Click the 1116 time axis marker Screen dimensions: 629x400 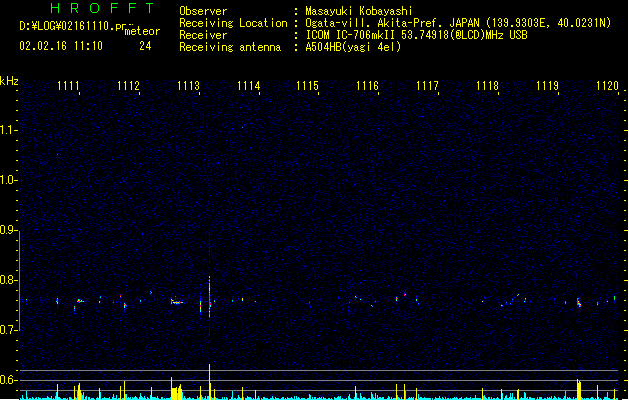coord(367,85)
